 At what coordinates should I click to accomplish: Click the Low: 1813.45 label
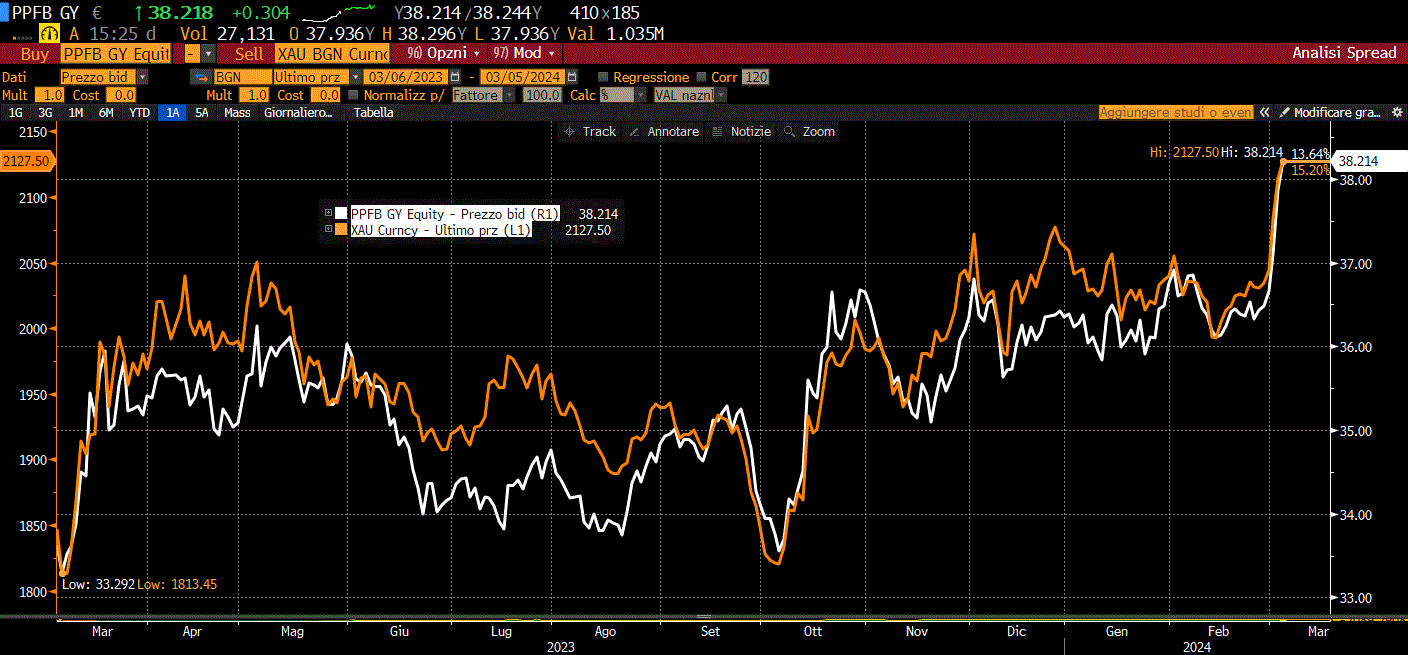pyautogui.click(x=177, y=584)
